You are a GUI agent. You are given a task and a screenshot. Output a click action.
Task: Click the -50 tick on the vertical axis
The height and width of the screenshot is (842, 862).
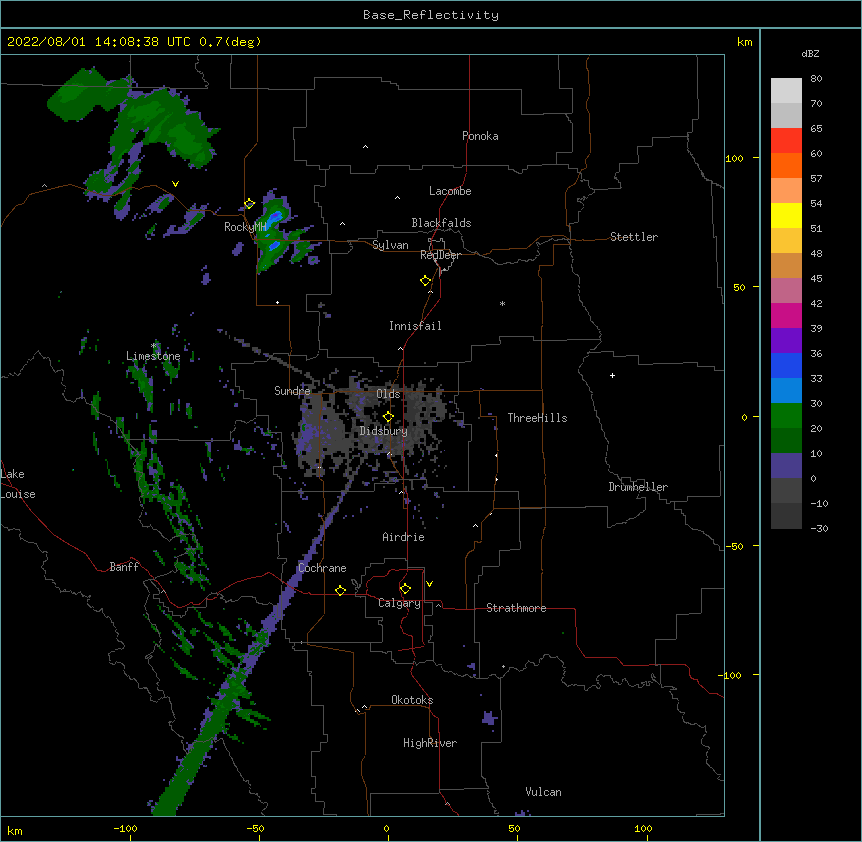pos(734,546)
